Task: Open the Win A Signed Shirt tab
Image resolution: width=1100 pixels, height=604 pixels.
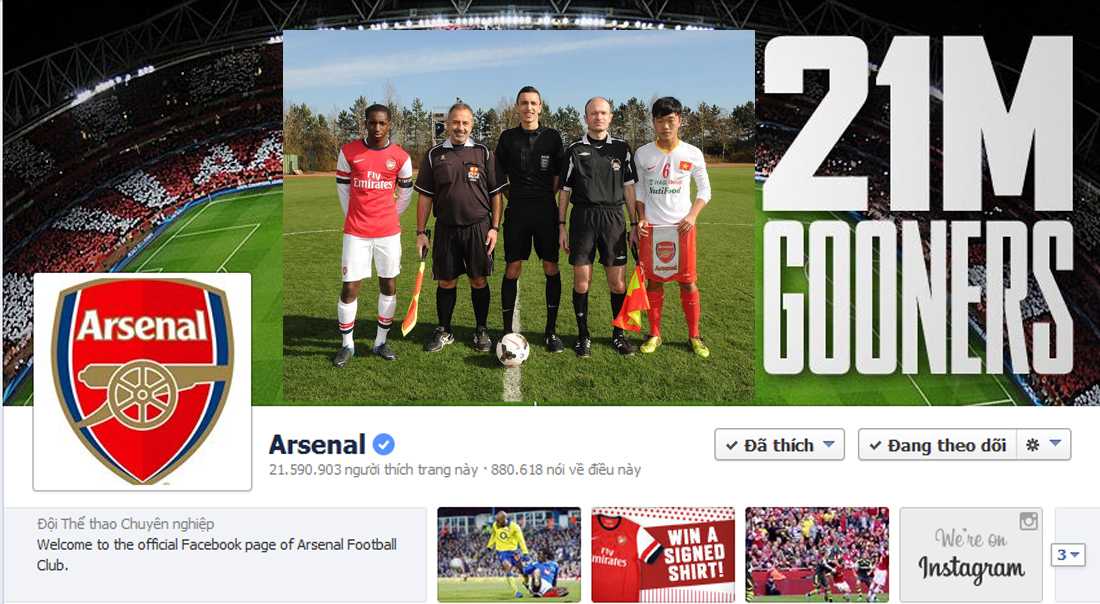Action: coord(663,555)
